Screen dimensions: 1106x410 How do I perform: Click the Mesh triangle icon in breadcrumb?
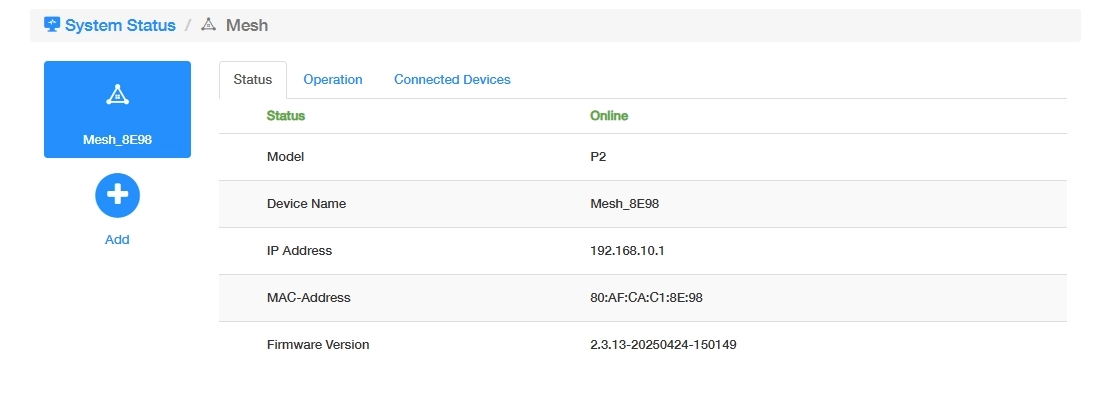208,24
